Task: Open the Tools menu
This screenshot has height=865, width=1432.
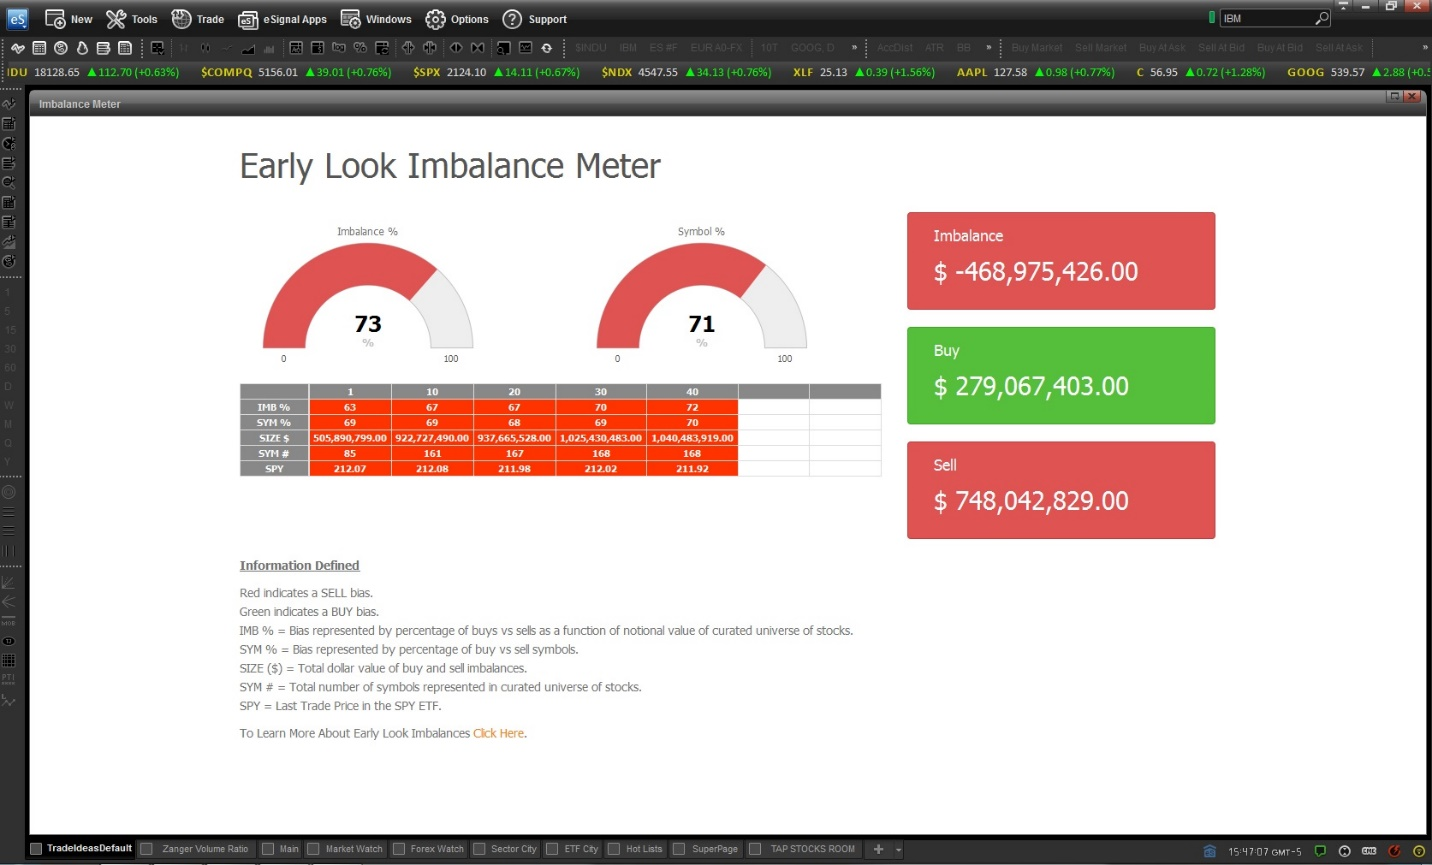Action: coord(132,19)
